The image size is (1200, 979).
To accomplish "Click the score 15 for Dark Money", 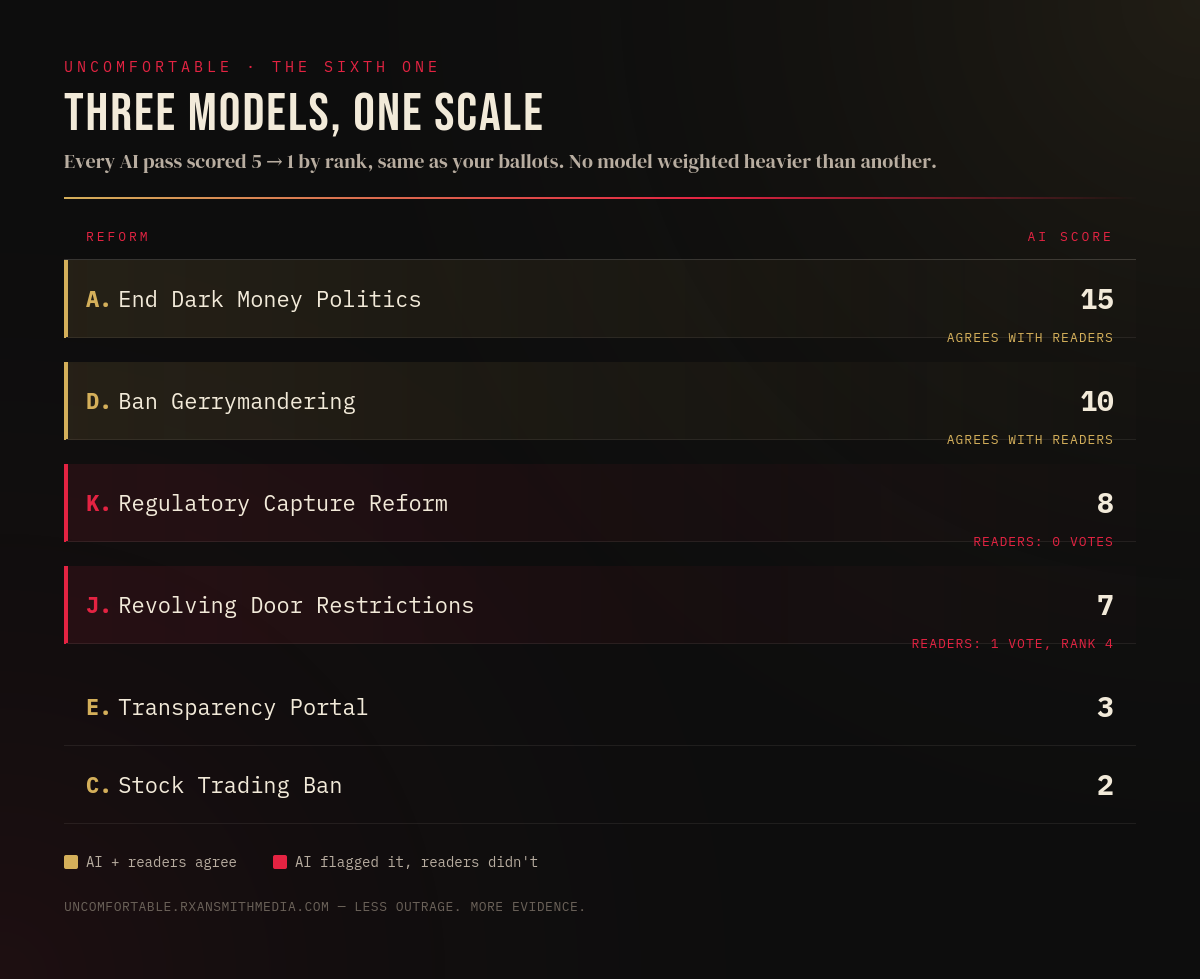I will (x=1097, y=300).
